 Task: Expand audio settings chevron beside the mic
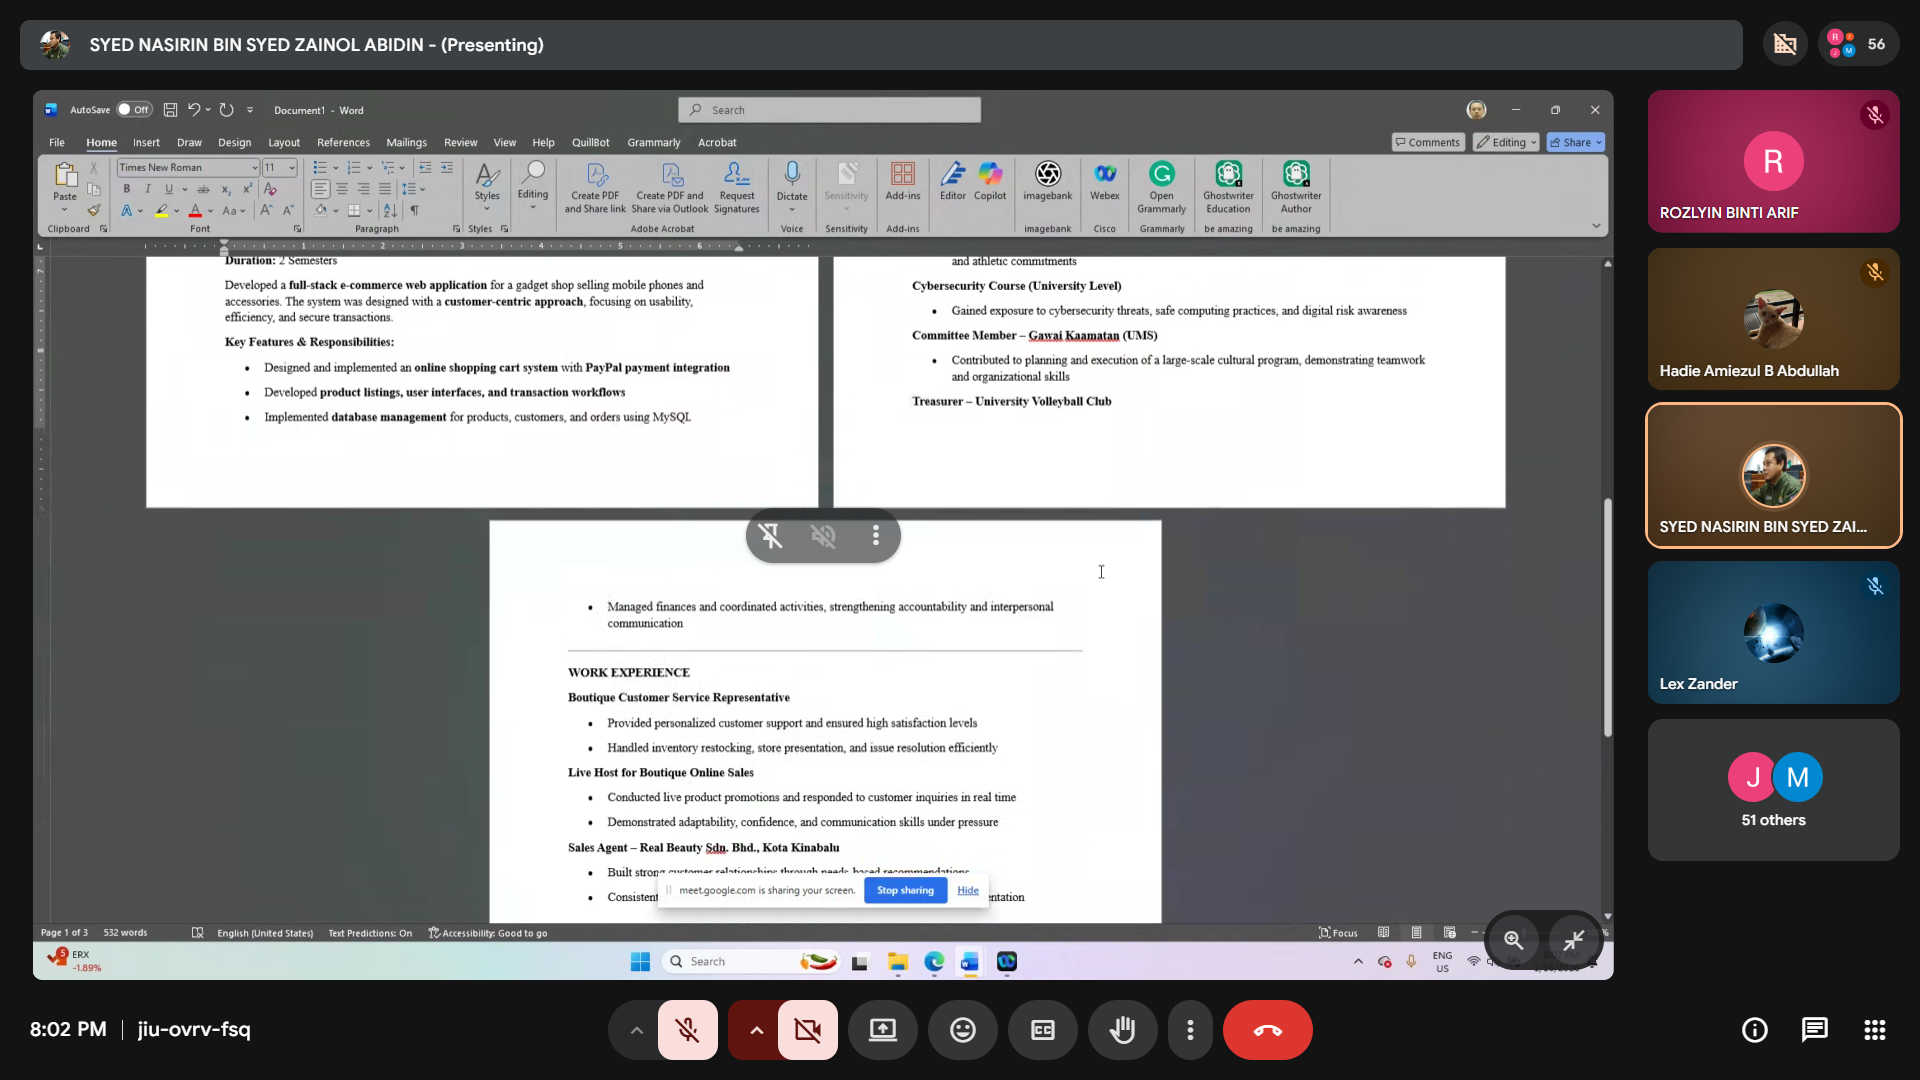[636, 1030]
